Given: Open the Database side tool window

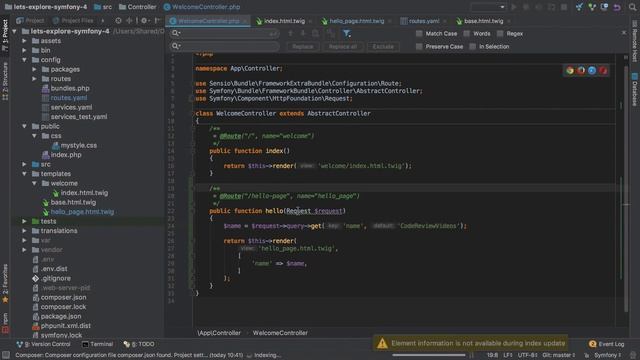Looking at the screenshot, I should pyautogui.click(x=635, y=90).
